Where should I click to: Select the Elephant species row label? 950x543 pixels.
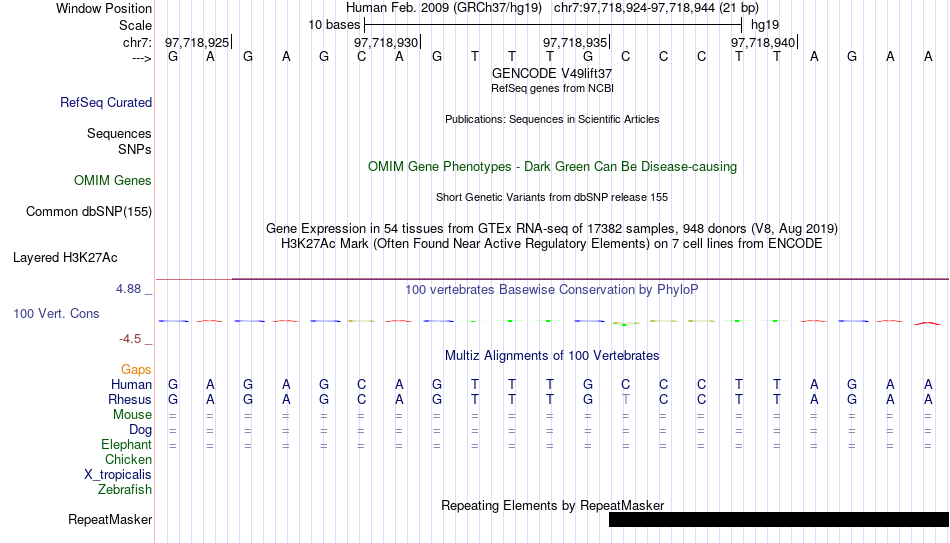(x=126, y=445)
